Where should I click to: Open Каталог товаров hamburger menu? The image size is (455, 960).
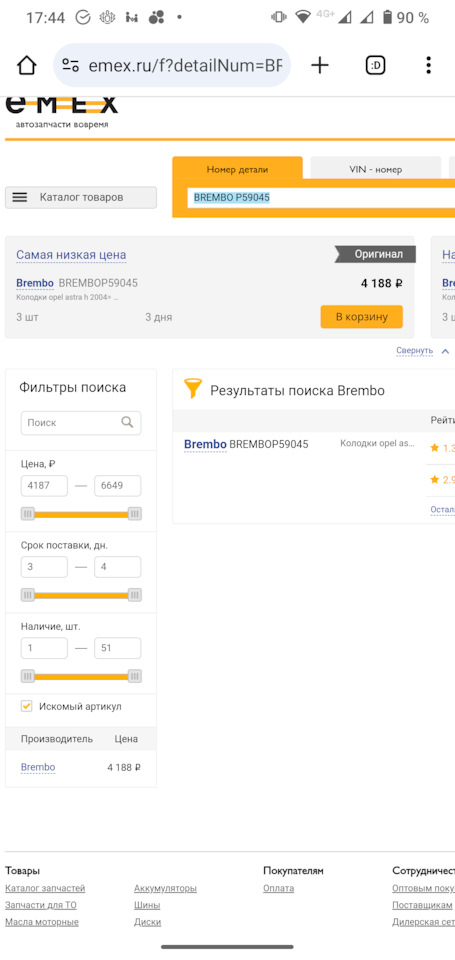pyautogui.click(x=81, y=198)
